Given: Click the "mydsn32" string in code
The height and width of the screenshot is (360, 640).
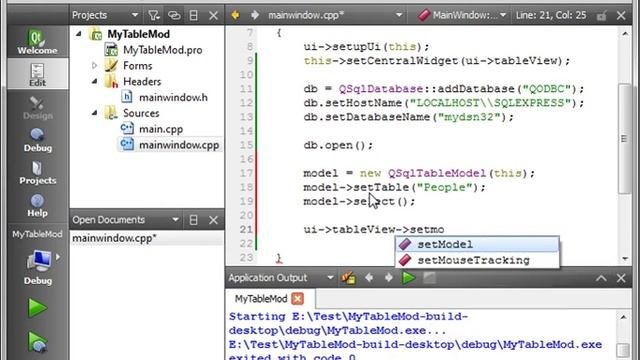Looking at the screenshot, I should pyautogui.click(x=469, y=117).
